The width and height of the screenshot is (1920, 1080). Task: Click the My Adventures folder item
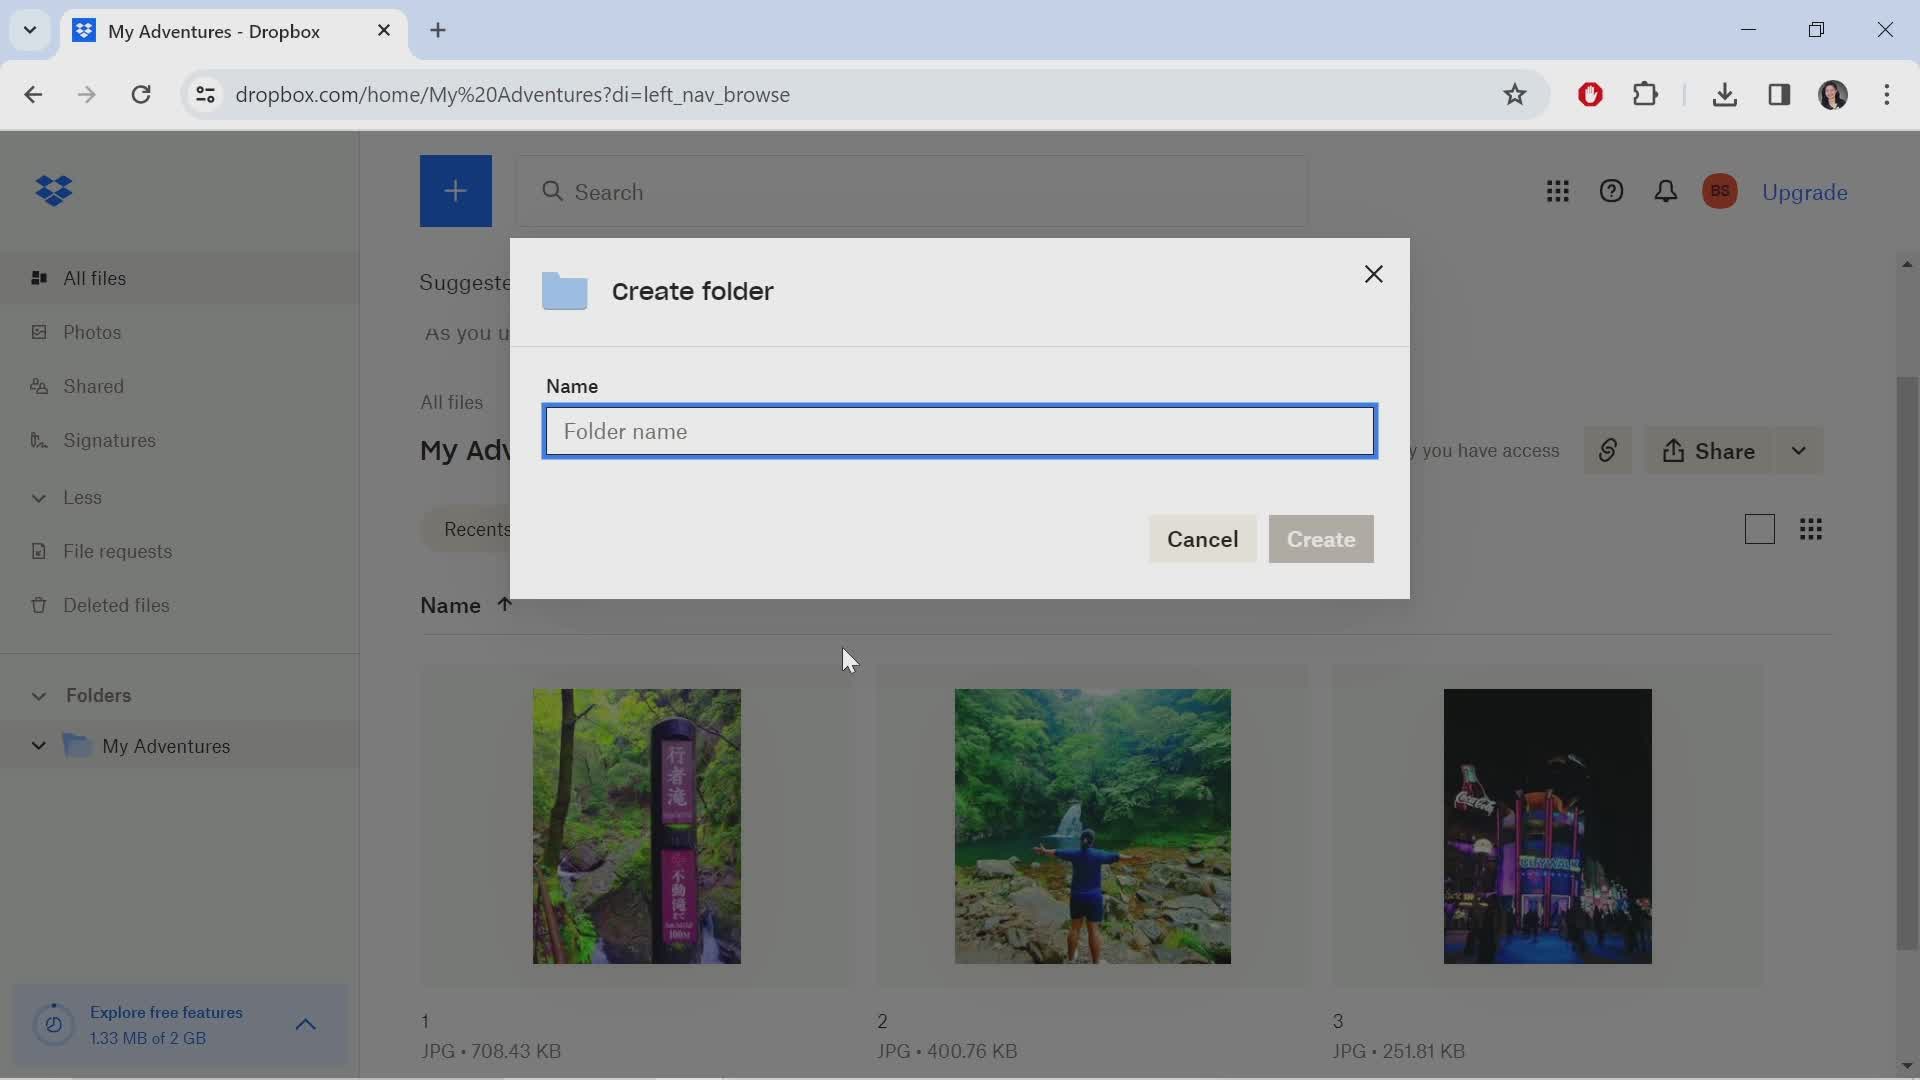(x=165, y=745)
